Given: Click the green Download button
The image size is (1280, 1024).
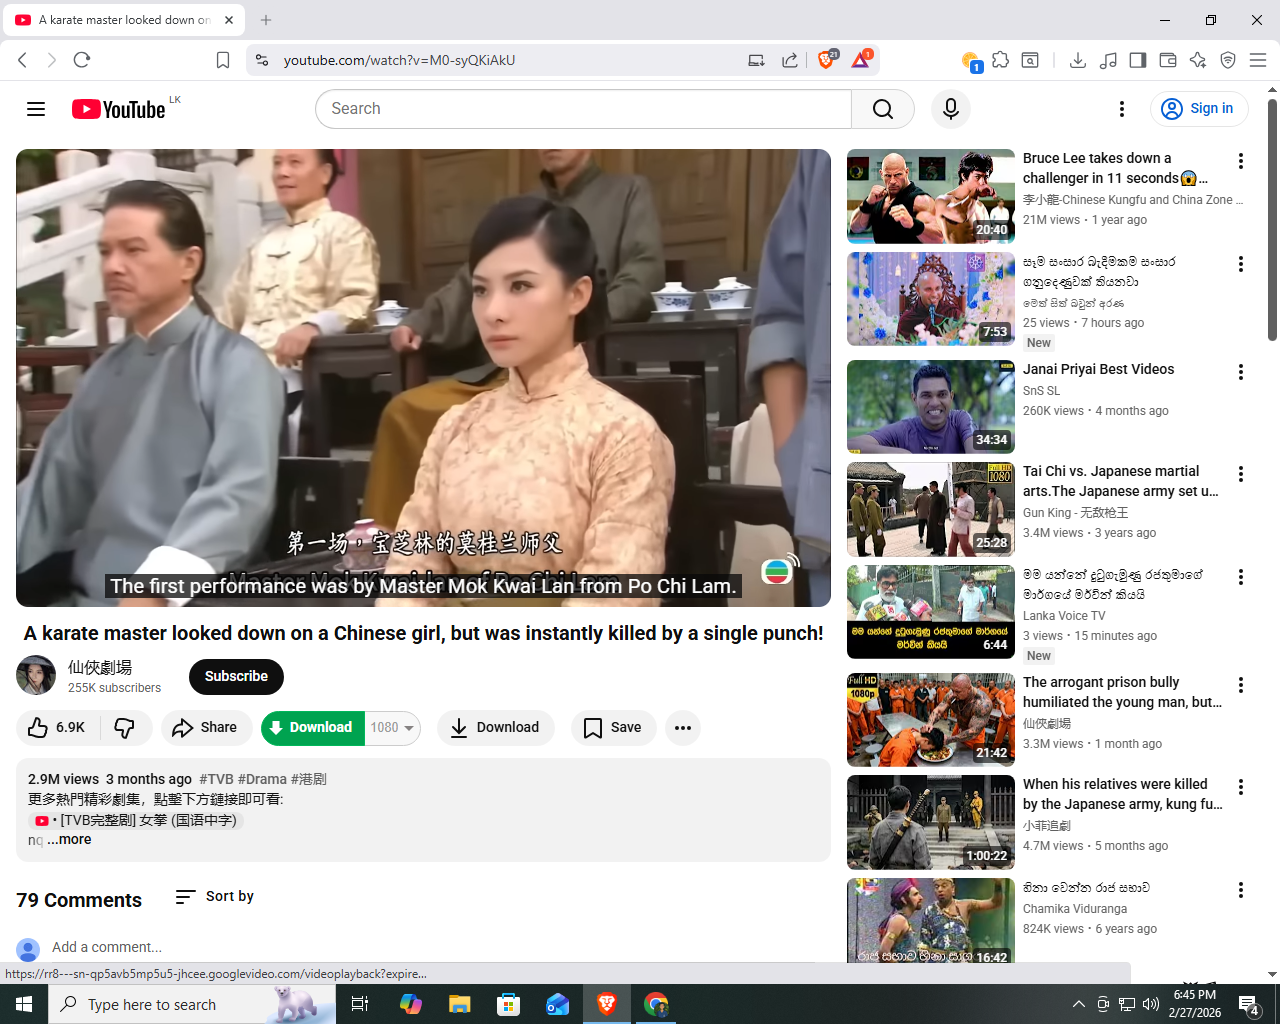Looking at the screenshot, I should click(311, 728).
